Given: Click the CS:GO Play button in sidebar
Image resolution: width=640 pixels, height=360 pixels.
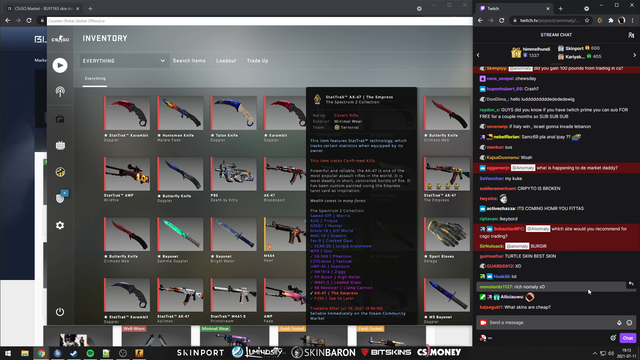Looking at the screenshot, I should tap(60, 65).
